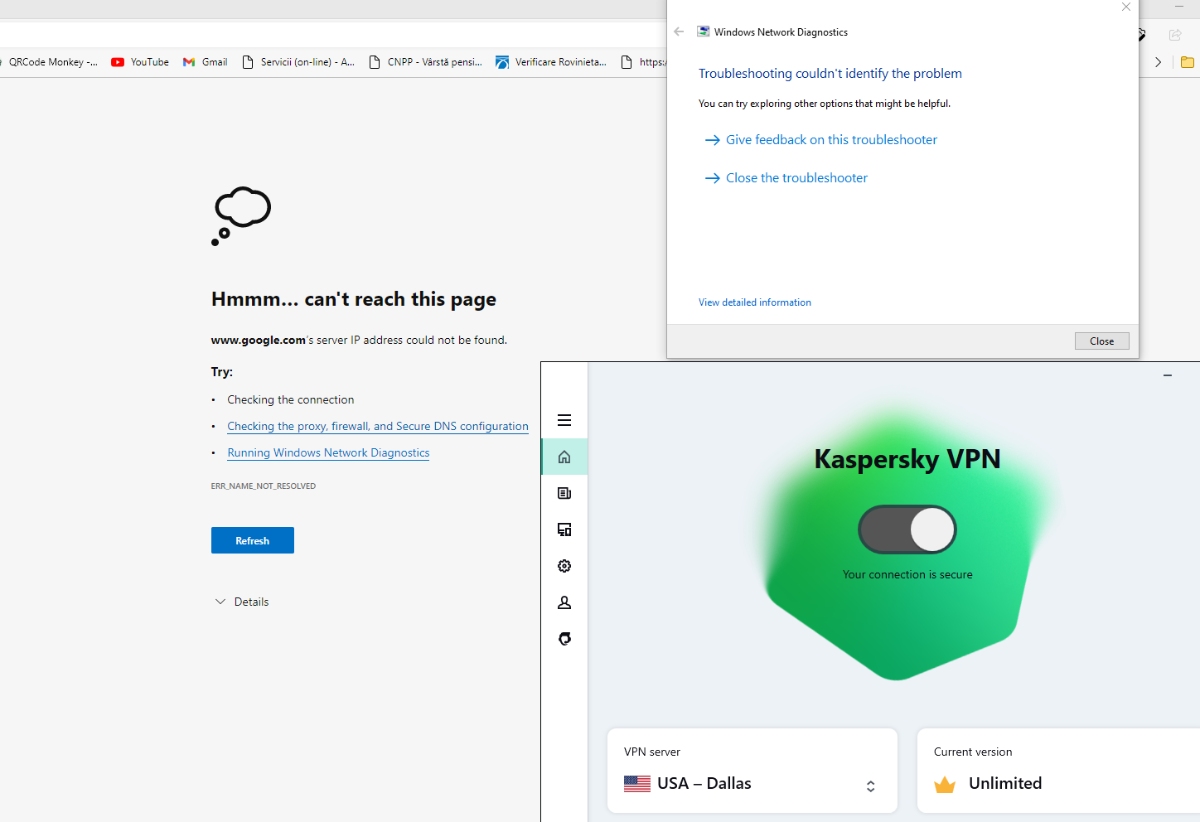This screenshot has width=1200, height=822.
Task: Open Checking the proxy, firewall, and Secure DNS link
Action: click(378, 426)
